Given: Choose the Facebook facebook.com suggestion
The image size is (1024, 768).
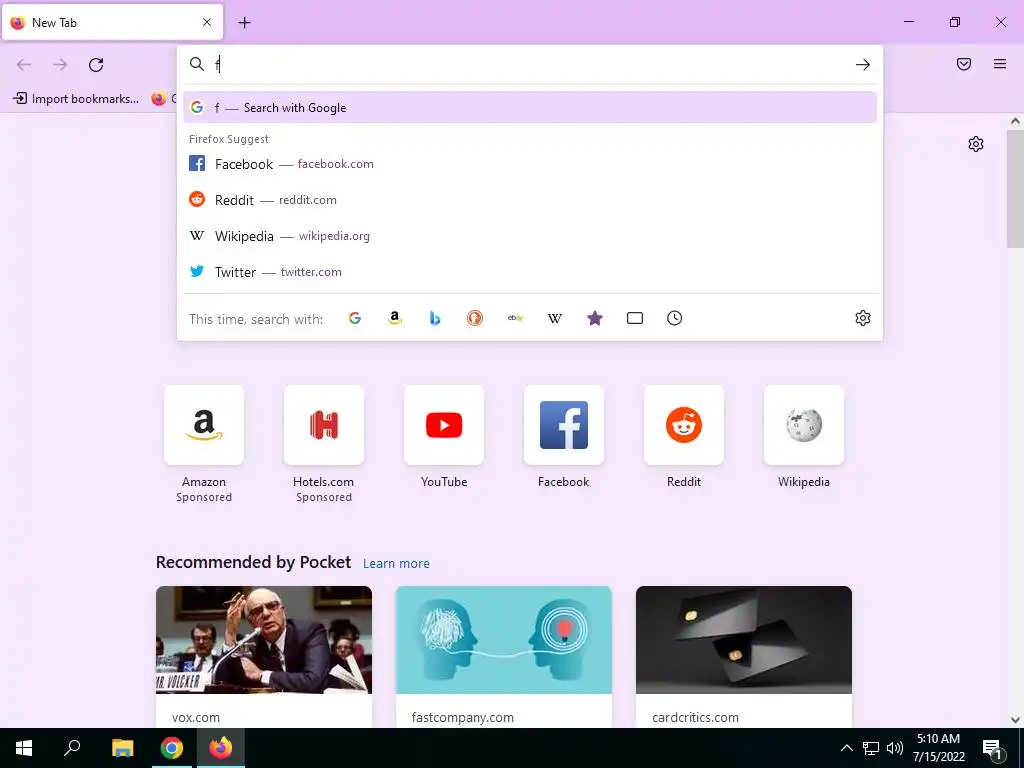Looking at the screenshot, I should point(530,164).
